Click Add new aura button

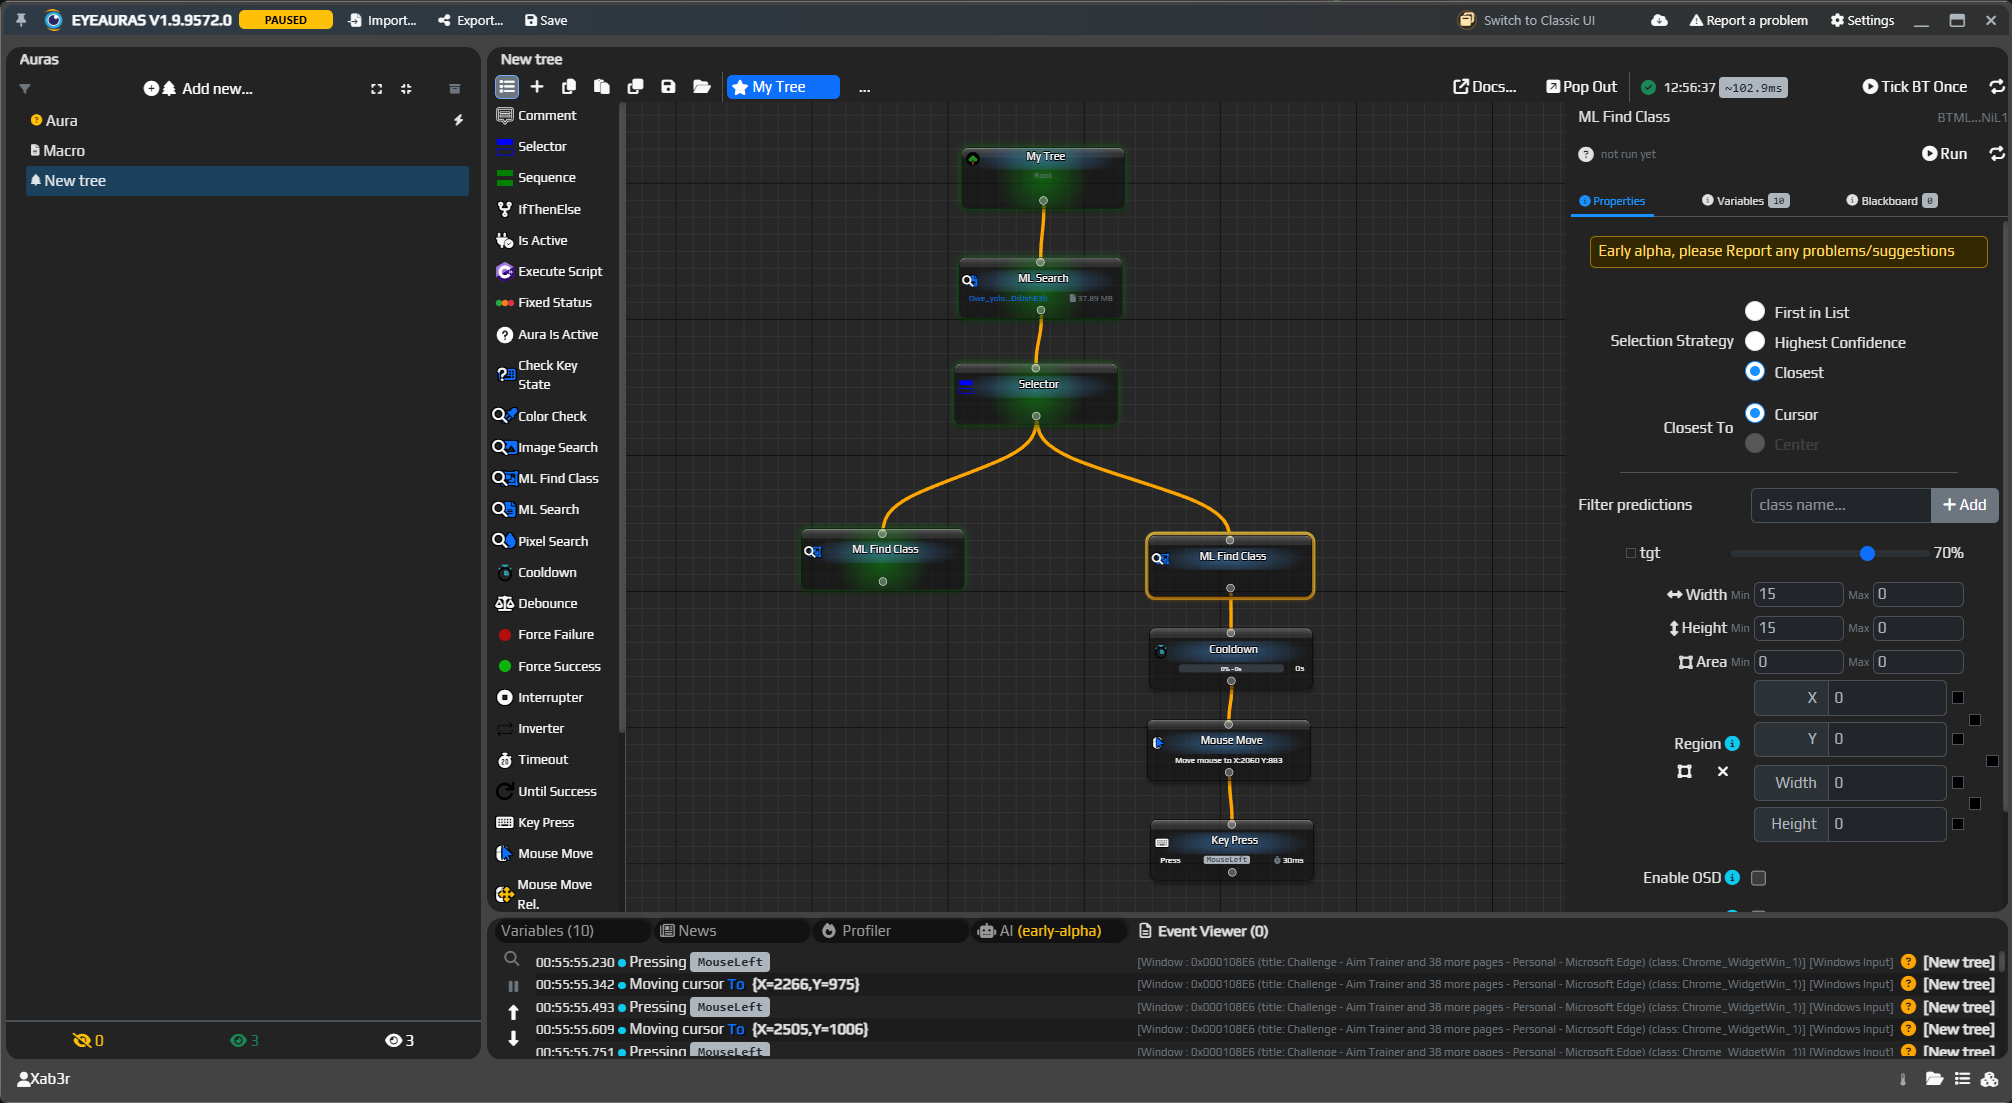pos(198,89)
